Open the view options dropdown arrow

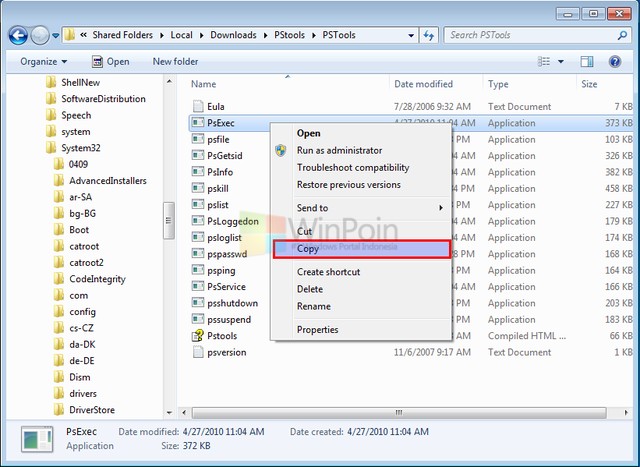click(561, 62)
